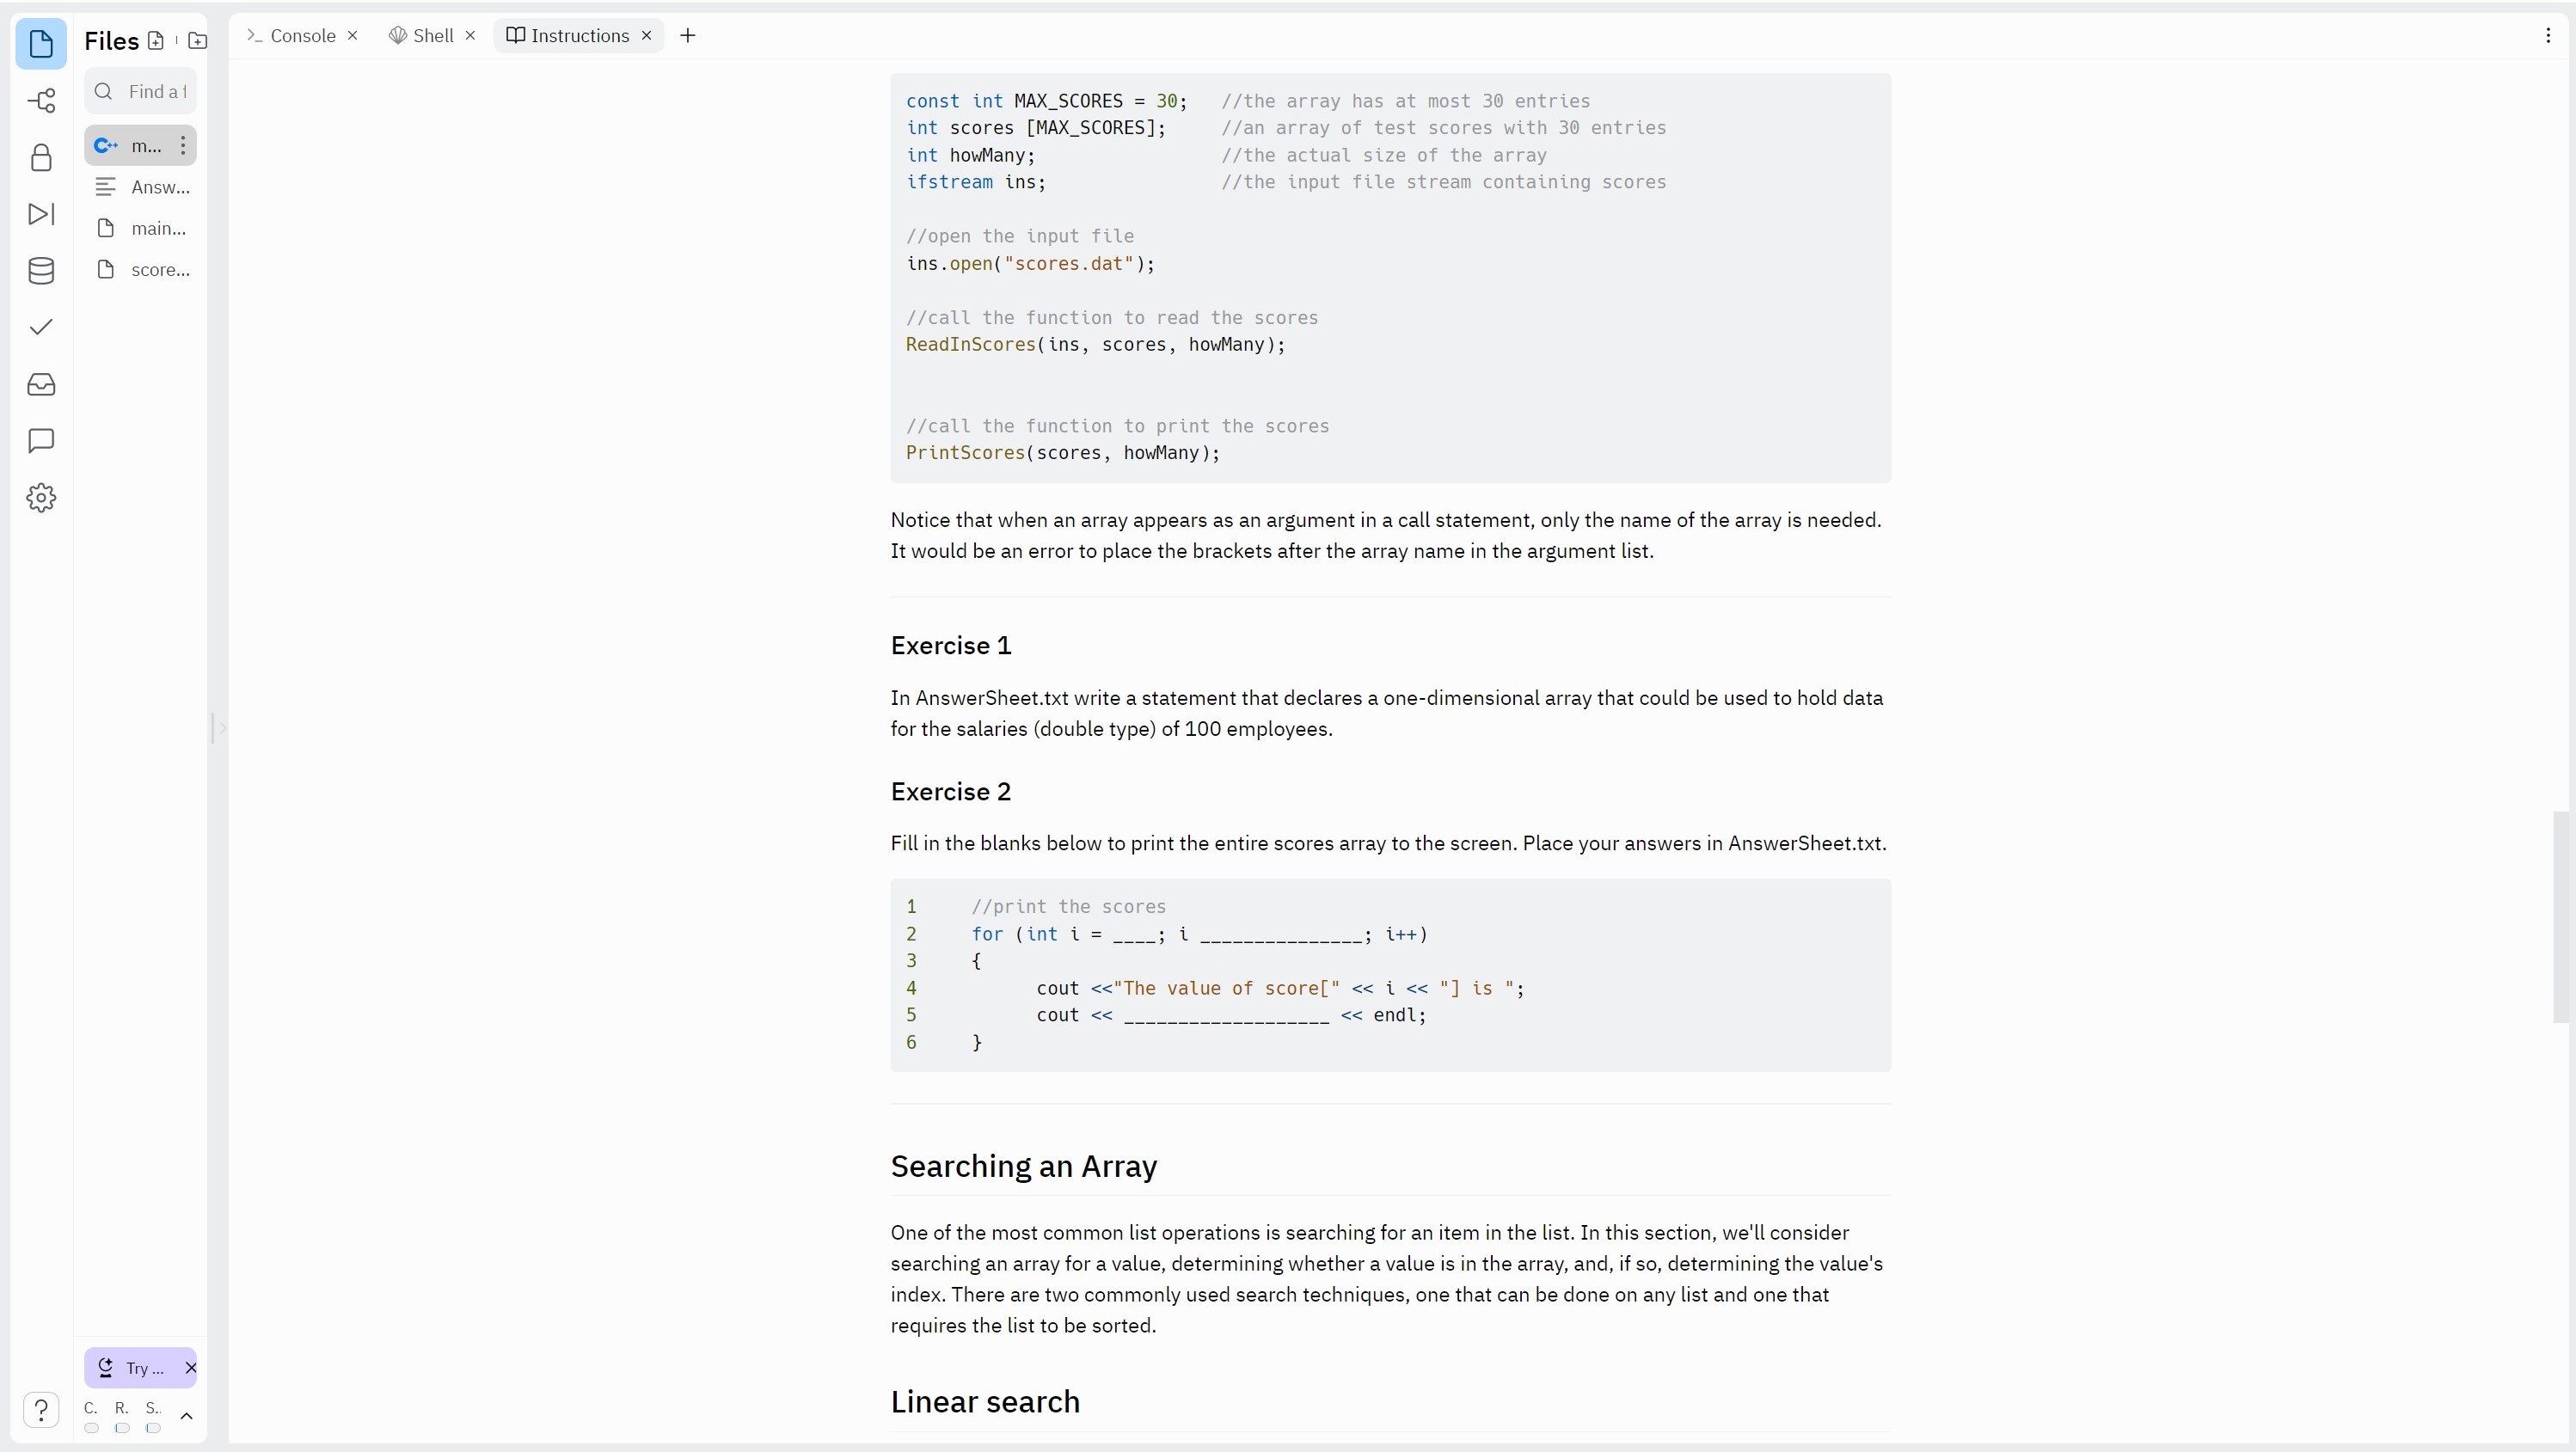Open the Inbox notifications icon
2576x1452 pixels.
pos(41,385)
